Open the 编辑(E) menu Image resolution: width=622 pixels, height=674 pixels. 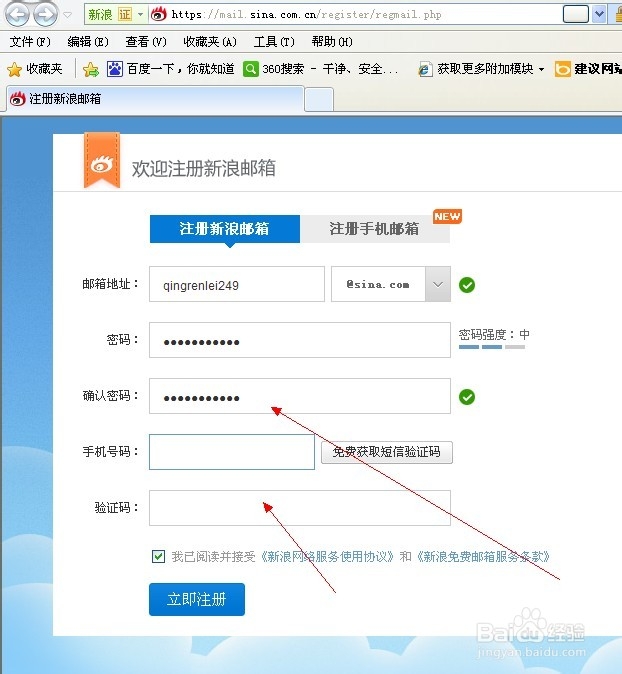88,42
